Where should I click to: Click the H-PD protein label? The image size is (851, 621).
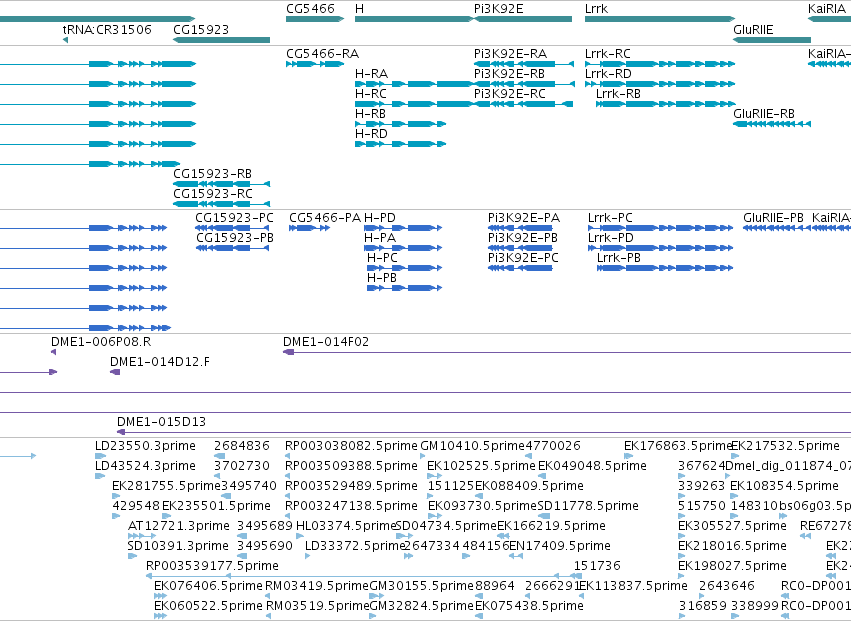point(380,218)
